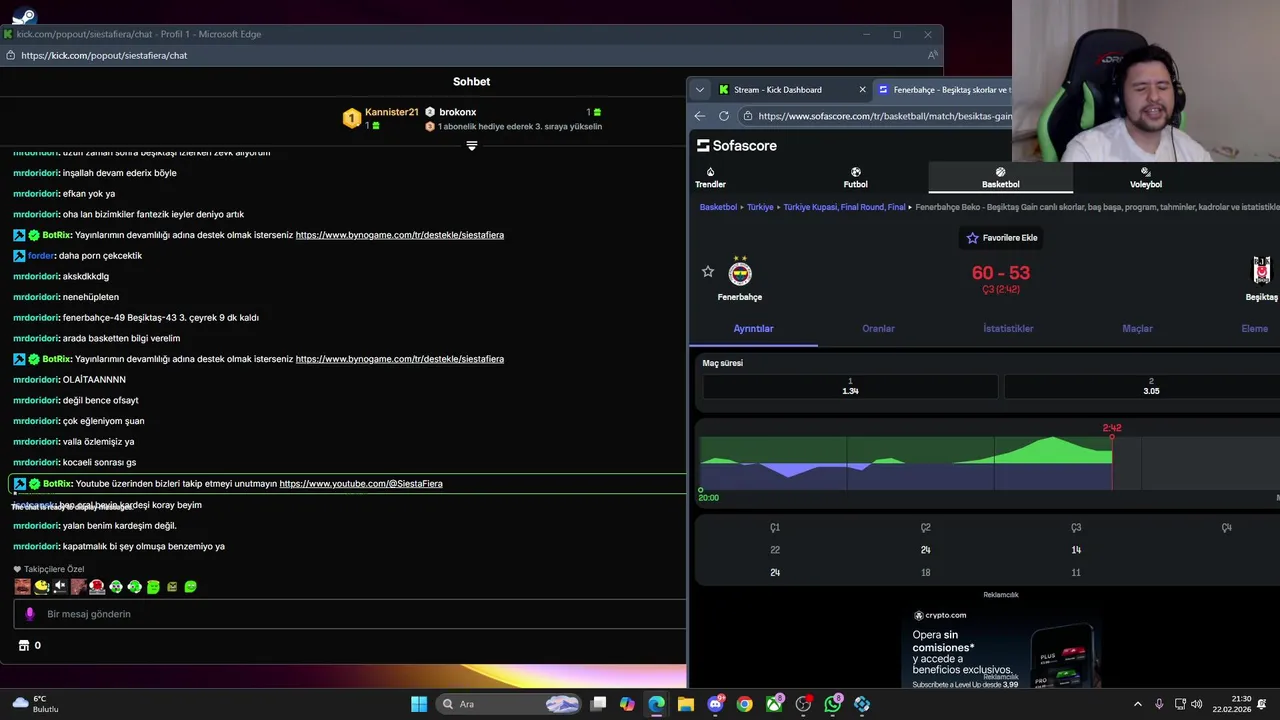Insert the green speech bubble emote
The height and width of the screenshot is (720, 1280).
(190, 587)
